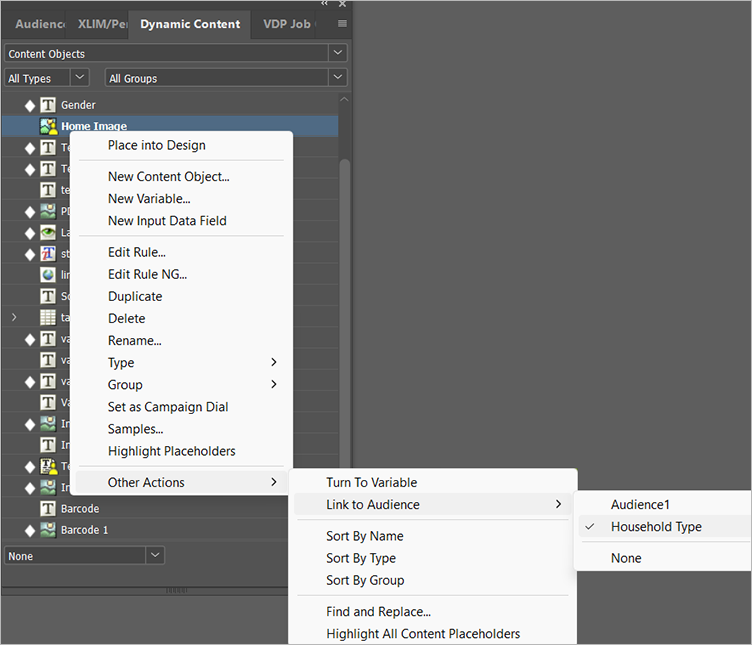This screenshot has width=752, height=645.
Task: Open the All Groups filter dropdown
Action: click(x=338, y=77)
